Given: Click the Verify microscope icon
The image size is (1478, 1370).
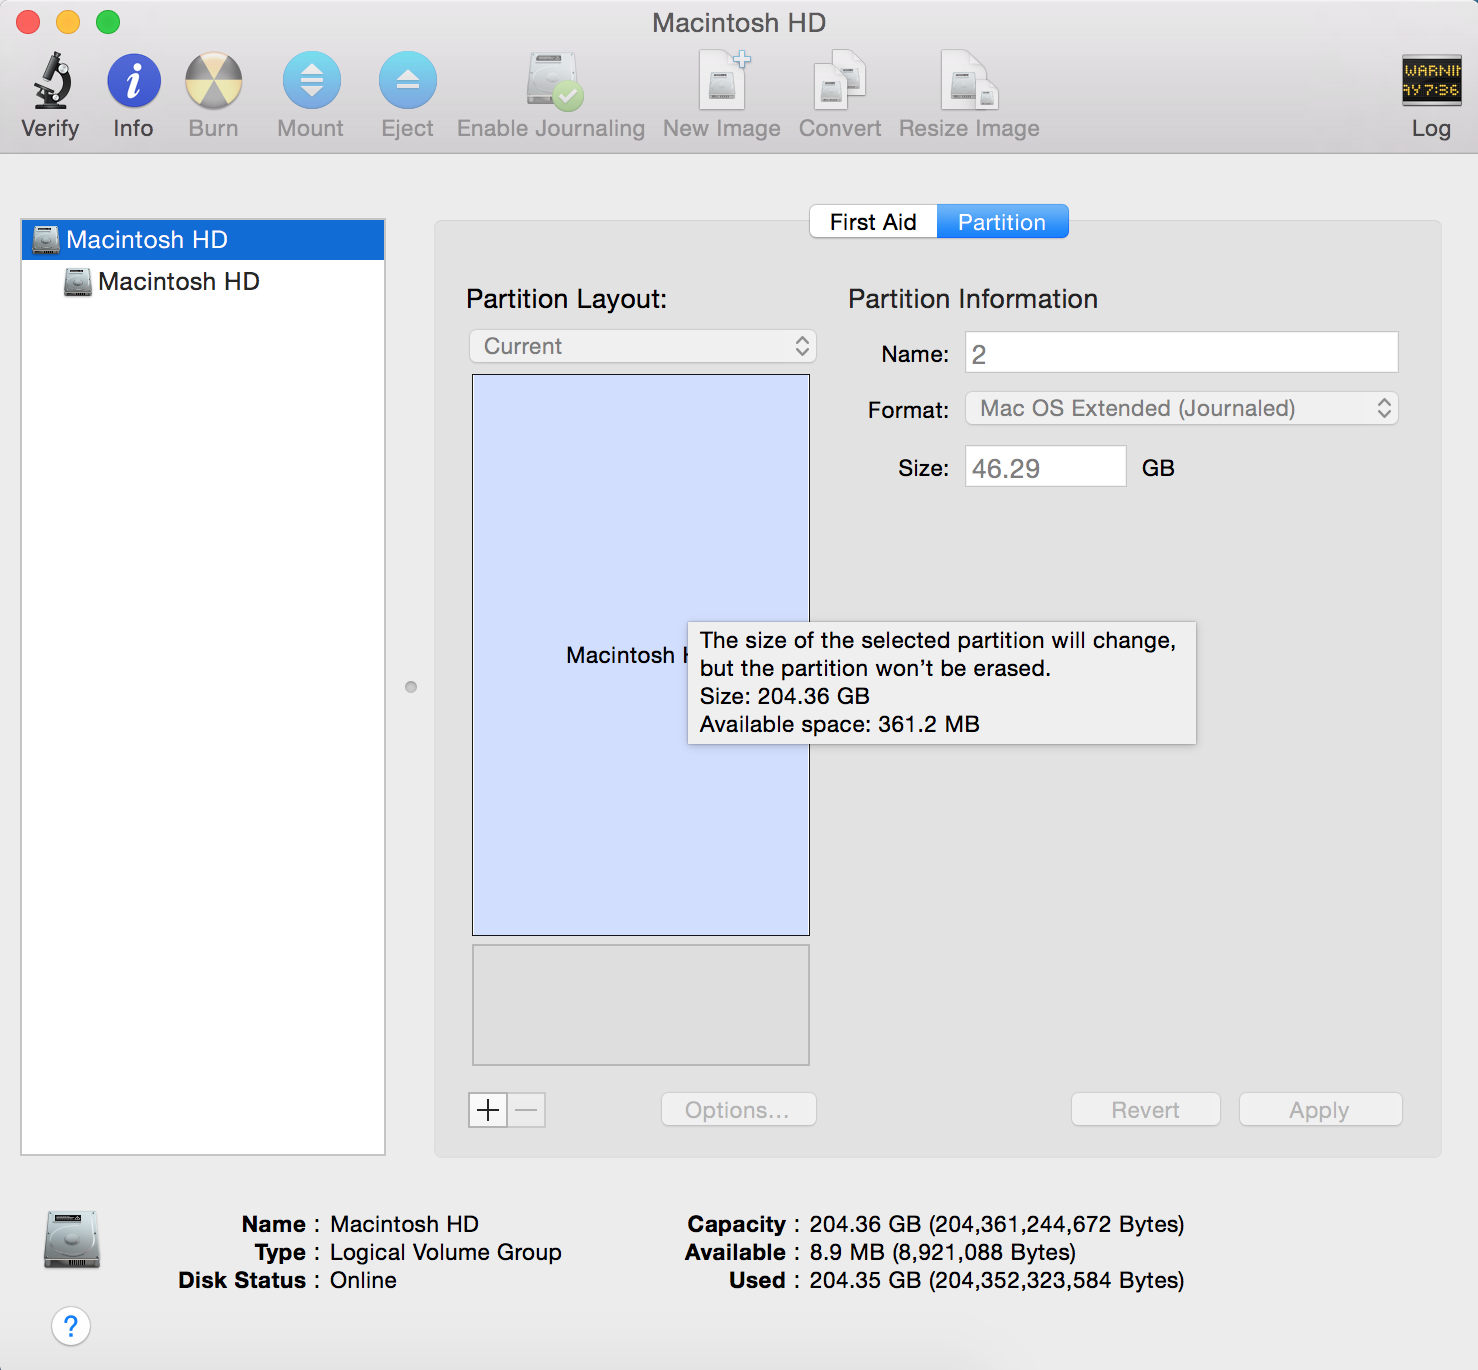Looking at the screenshot, I should click(x=52, y=81).
